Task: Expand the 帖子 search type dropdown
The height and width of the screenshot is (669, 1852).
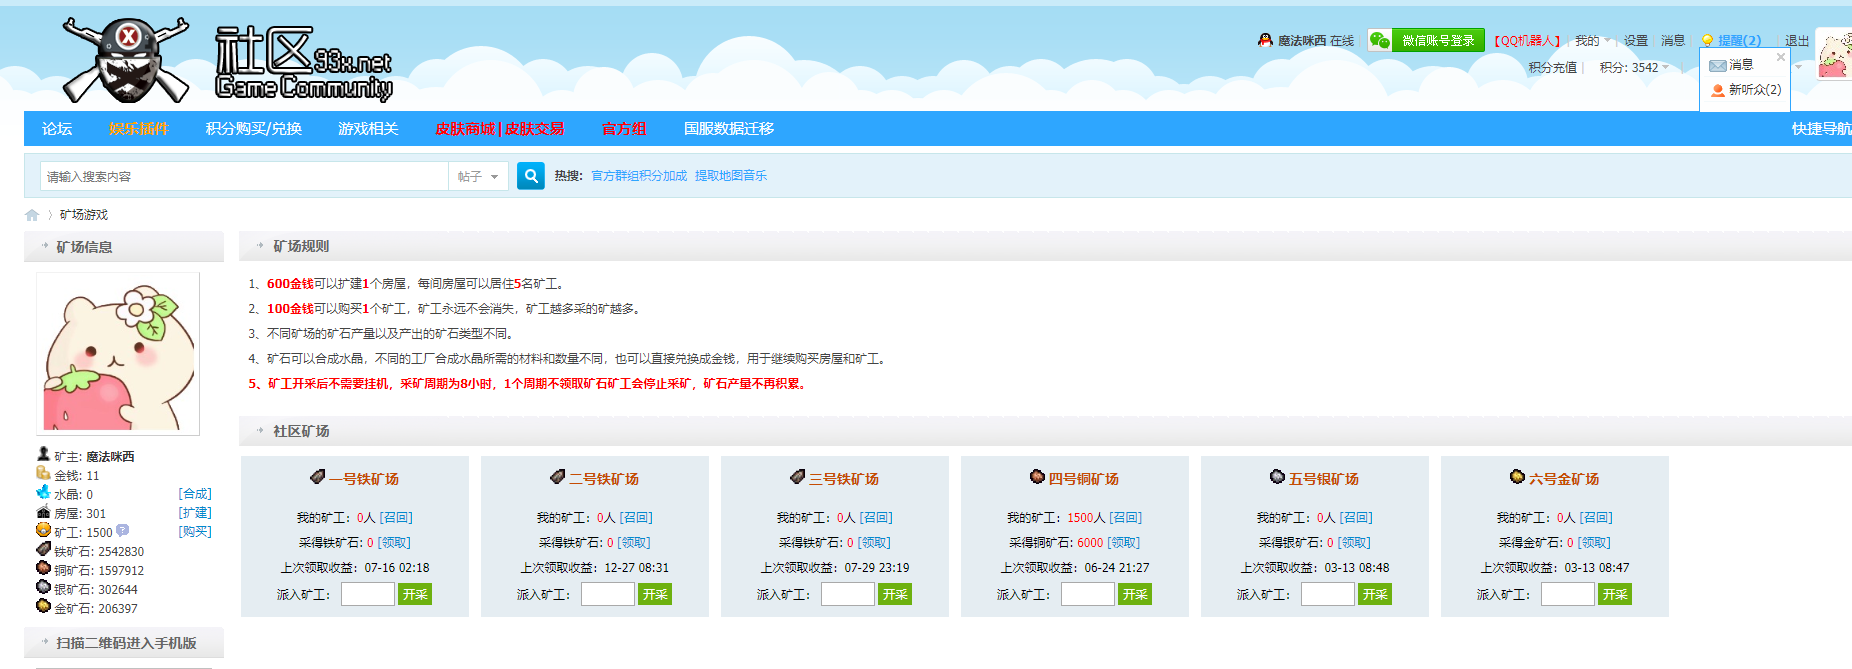Action: click(479, 177)
